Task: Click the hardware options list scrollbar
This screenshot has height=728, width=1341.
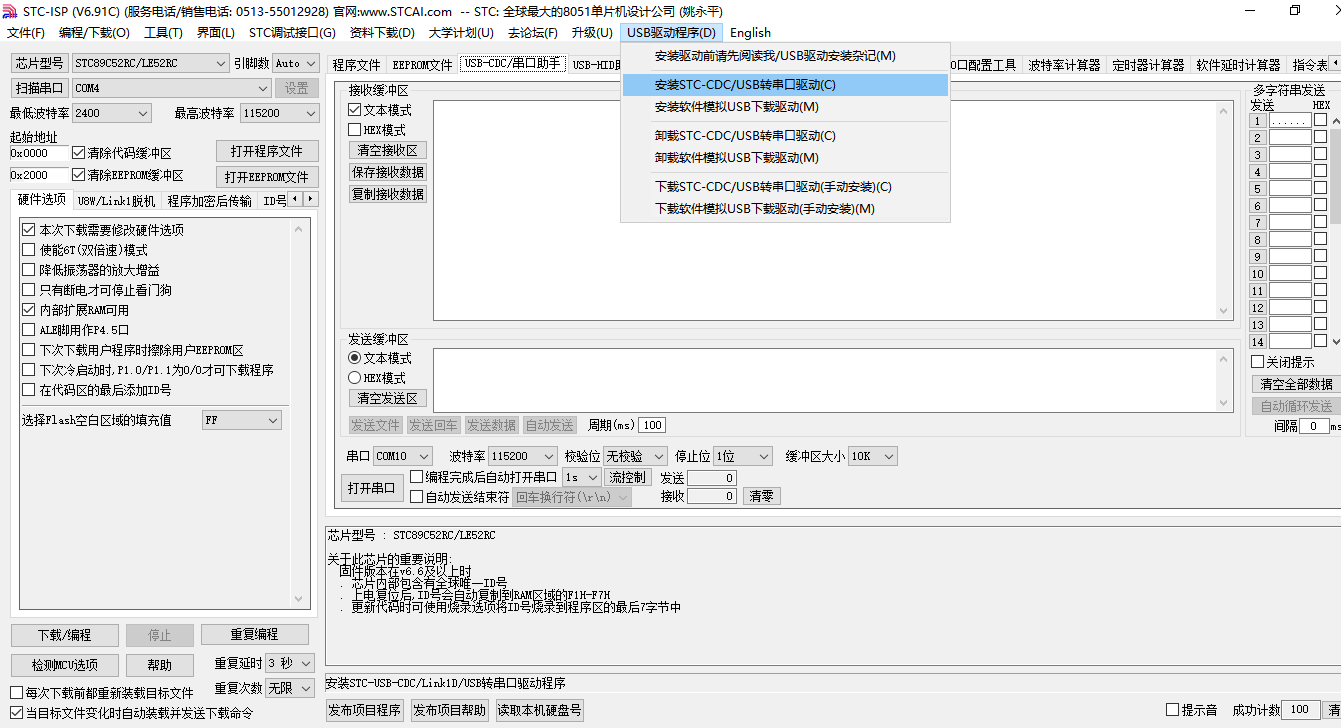Action: (298, 414)
